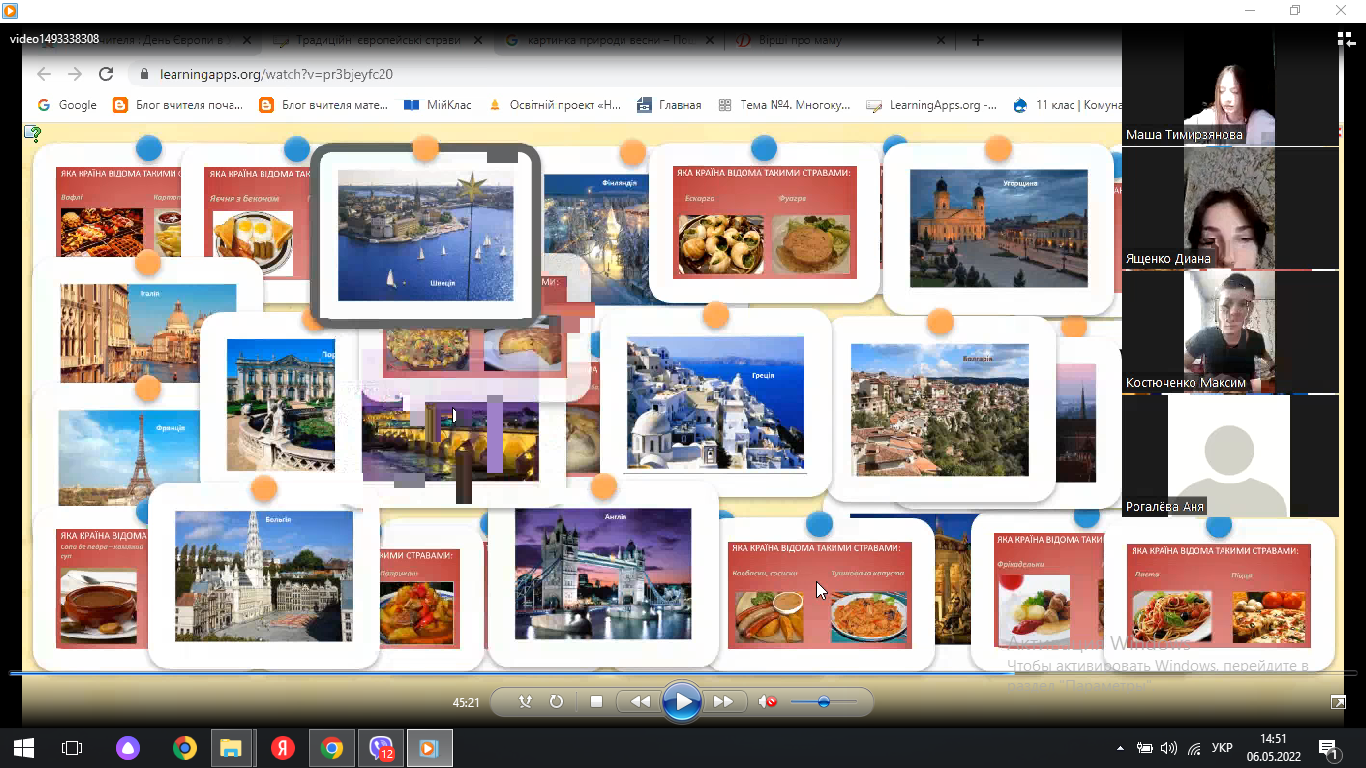Open the 'Освітній проект' bookmark
Viewport: 1366px width, 768px height.
pyautogui.click(x=555, y=104)
